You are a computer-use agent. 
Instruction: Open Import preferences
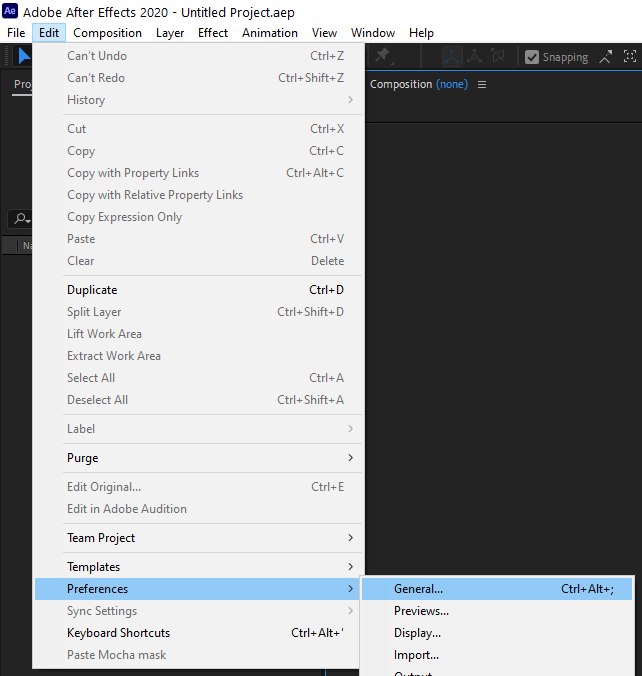pyautogui.click(x=497, y=654)
